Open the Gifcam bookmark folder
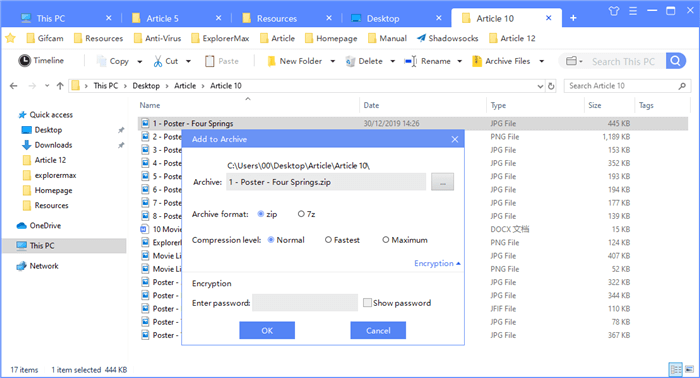The width and height of the screenshot is (700, 378). point(45,38)
